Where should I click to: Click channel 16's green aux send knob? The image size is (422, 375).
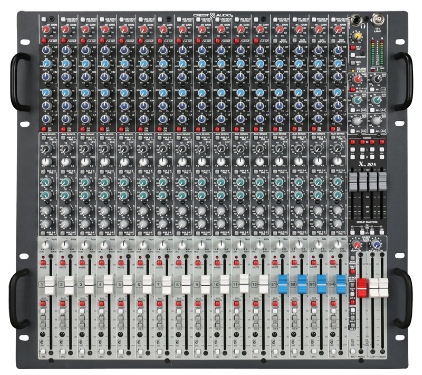[338, 182]
